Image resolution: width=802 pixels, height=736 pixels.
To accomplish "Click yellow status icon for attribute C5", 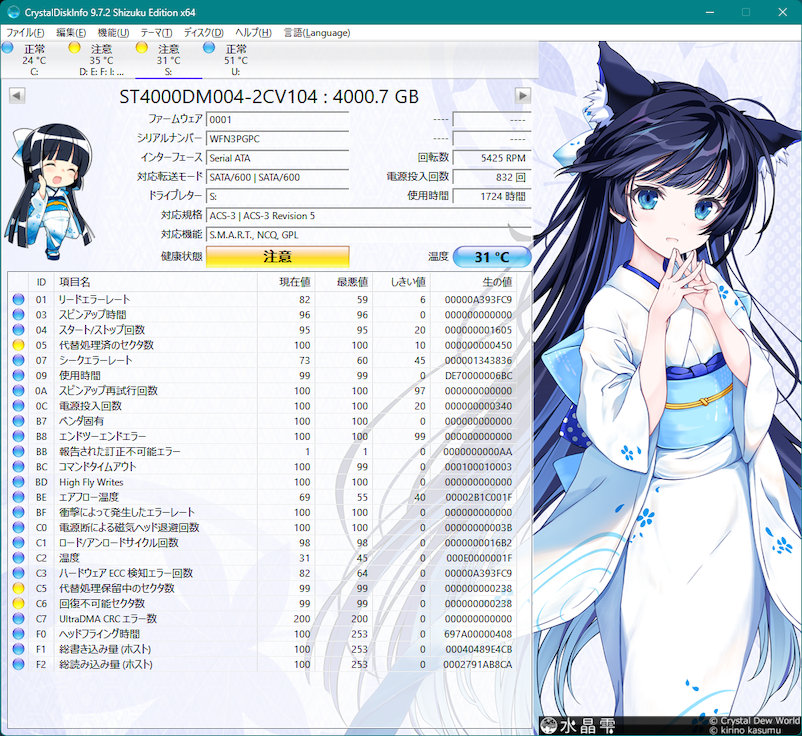I will pyautogui.click(x=17, y=589).
